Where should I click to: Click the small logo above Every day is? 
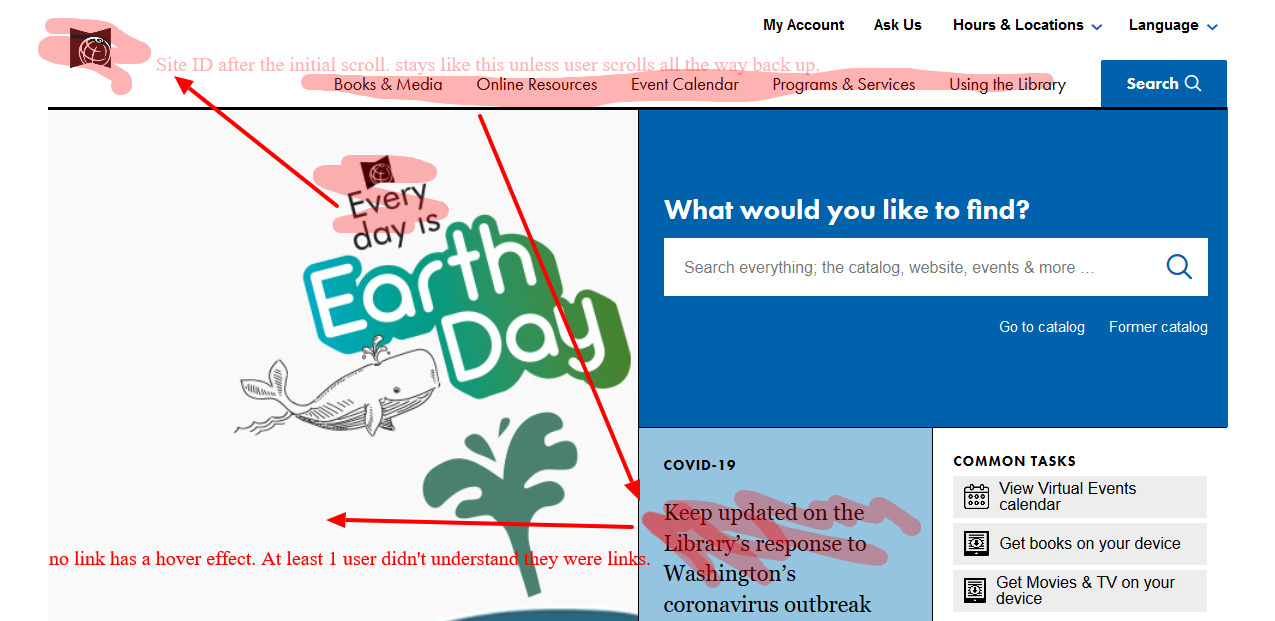pos(378,172)
